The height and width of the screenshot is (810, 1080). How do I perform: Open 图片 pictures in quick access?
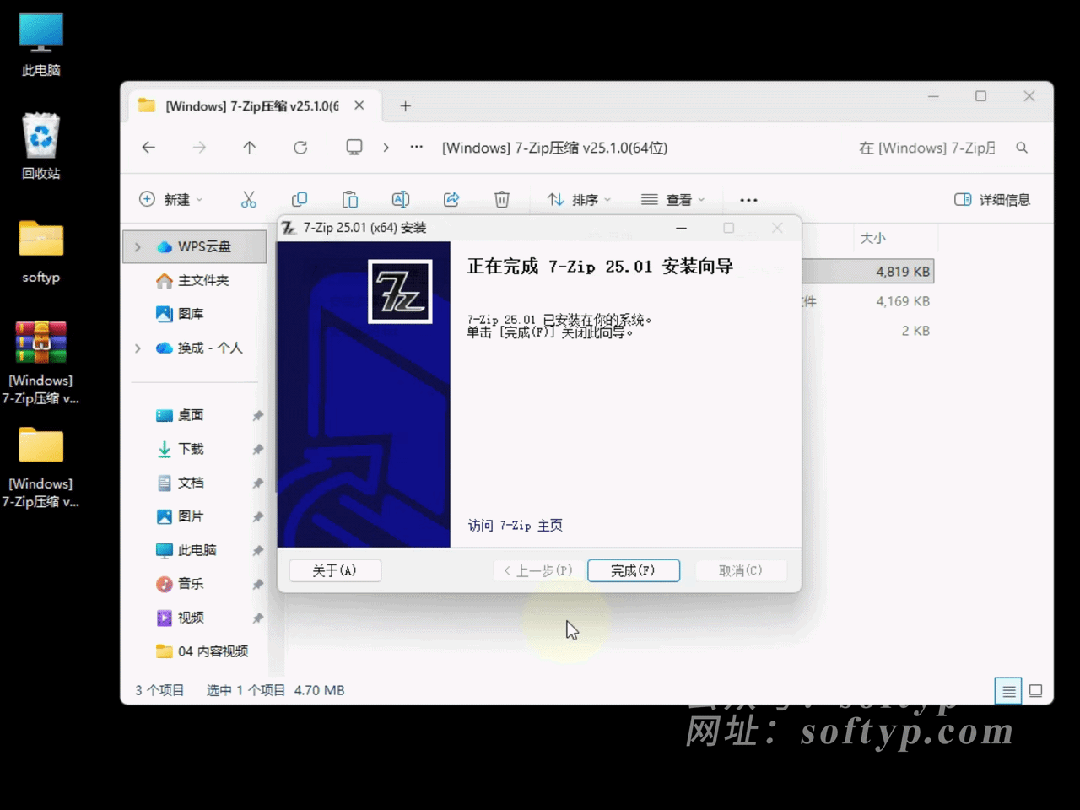point(180,517)
